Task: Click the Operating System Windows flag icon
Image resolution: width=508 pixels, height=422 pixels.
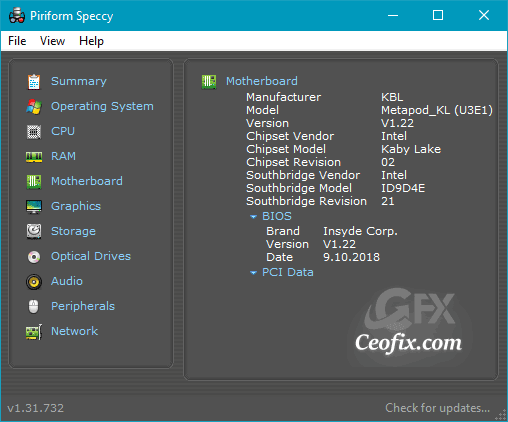Action: pos(34,107)
